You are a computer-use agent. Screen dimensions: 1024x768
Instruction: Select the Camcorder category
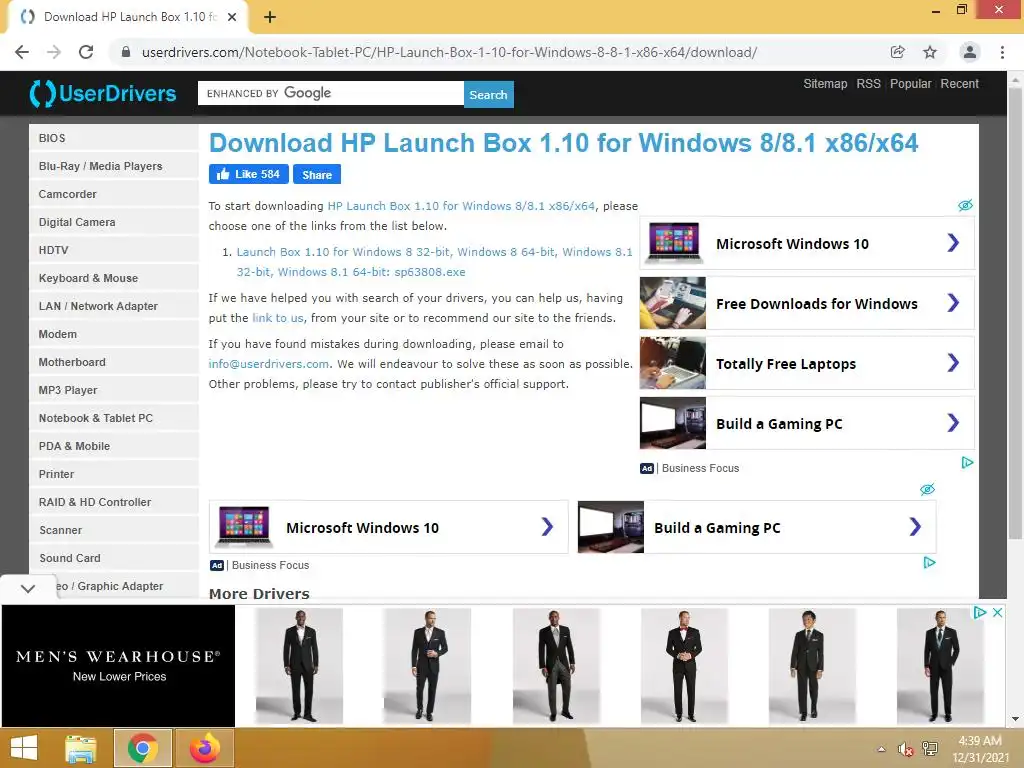pos(114,194)
